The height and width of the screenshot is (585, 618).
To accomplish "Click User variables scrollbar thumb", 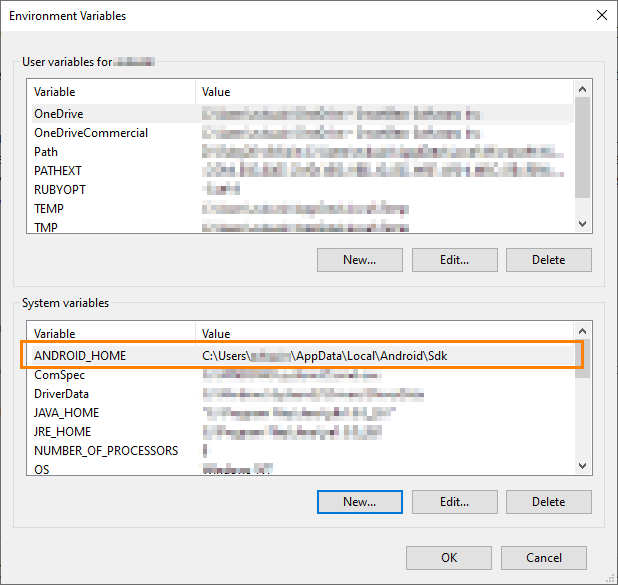I will point(582,148).
